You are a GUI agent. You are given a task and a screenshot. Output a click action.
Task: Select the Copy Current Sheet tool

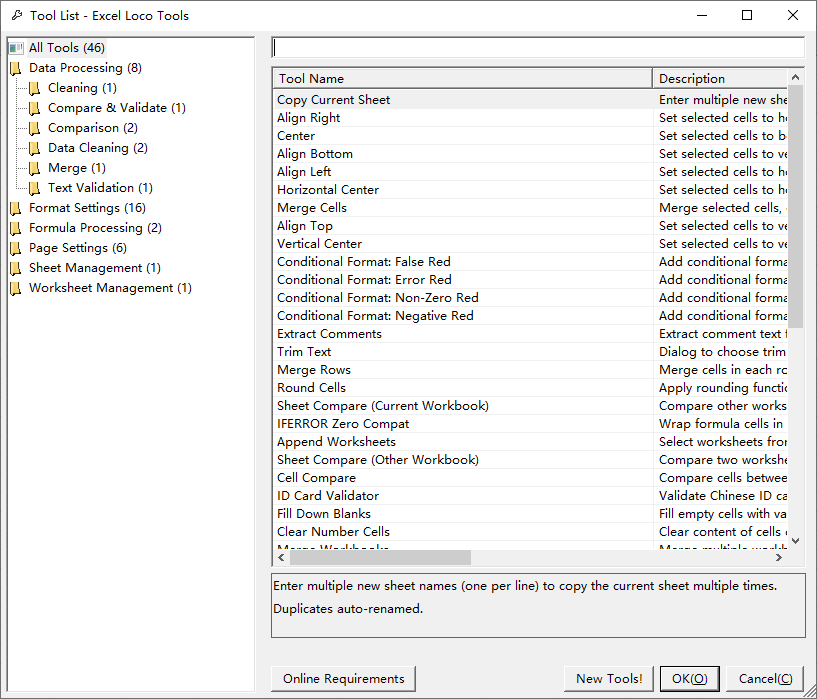(x=530, y=100)
